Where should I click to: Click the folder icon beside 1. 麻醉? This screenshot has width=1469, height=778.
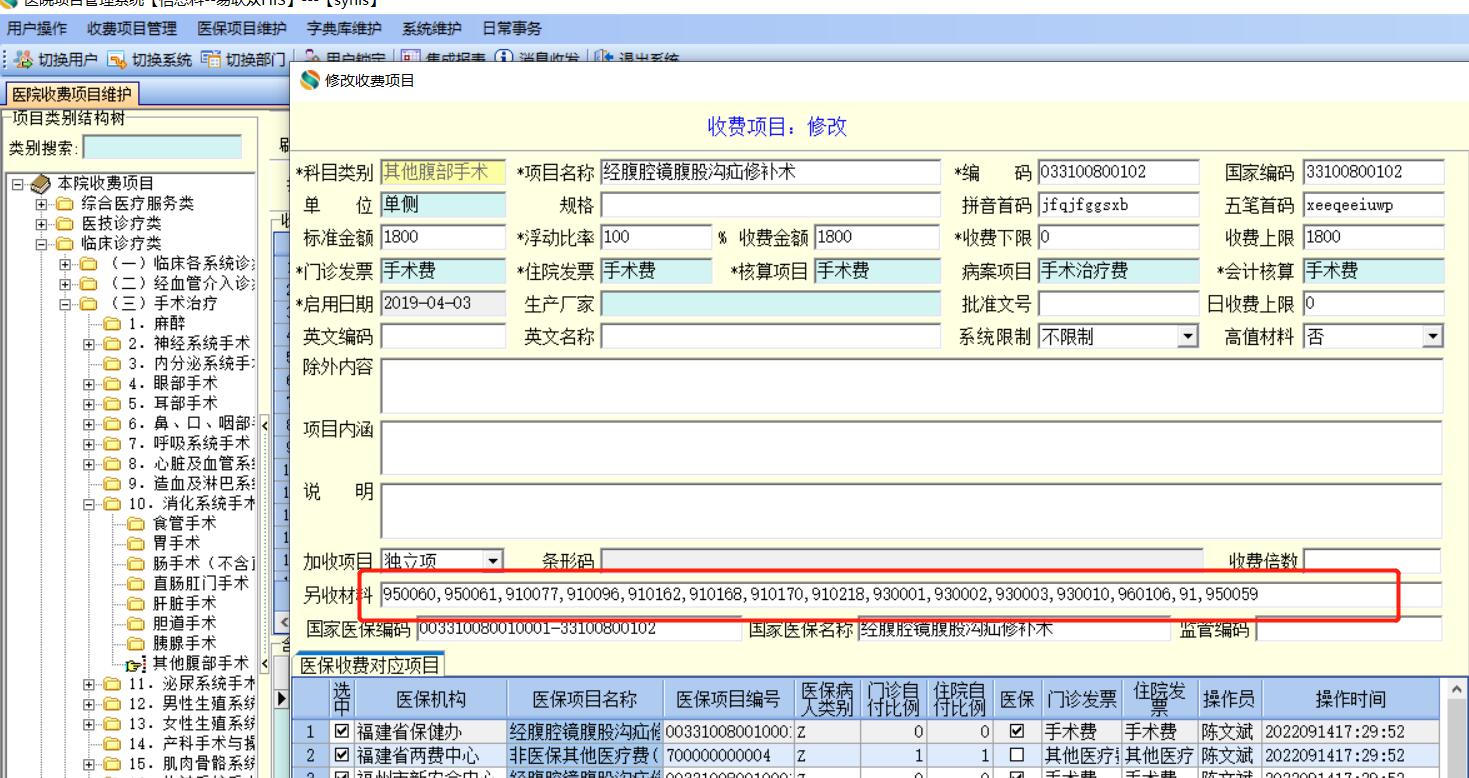point(113,323)
